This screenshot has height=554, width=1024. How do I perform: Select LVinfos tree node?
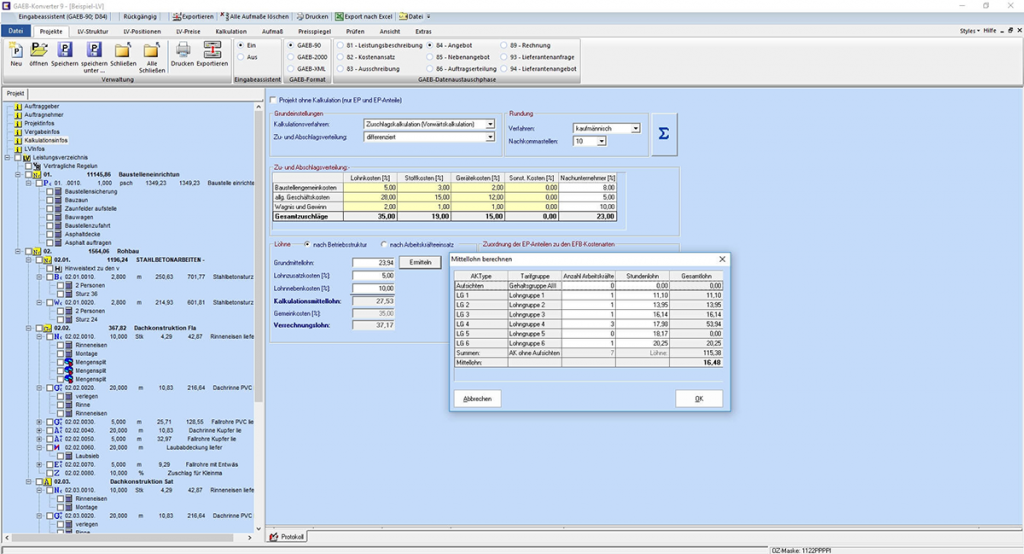[35, 148]
